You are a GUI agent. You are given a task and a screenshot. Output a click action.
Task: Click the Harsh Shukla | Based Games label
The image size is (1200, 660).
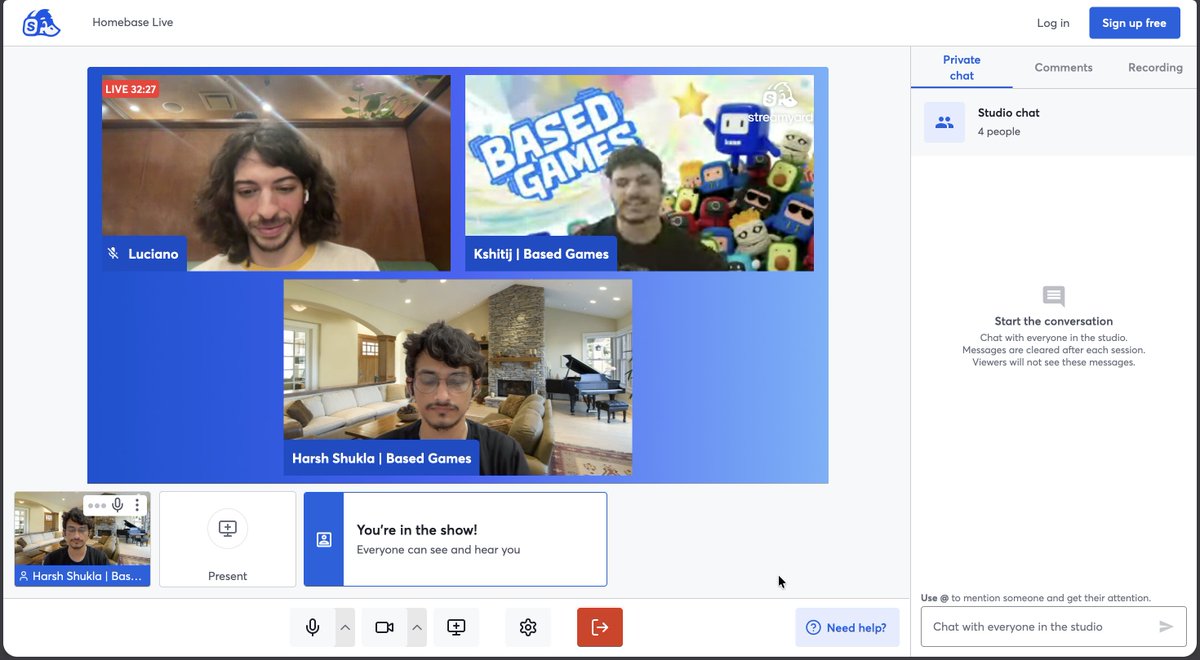(x=381, y=459)
